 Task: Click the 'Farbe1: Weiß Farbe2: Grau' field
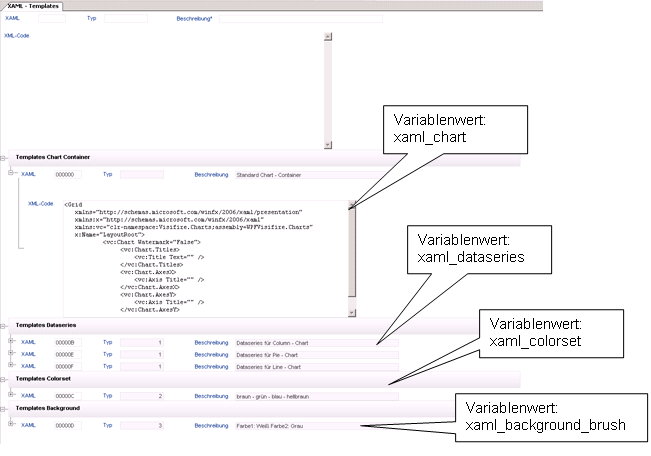317,426
